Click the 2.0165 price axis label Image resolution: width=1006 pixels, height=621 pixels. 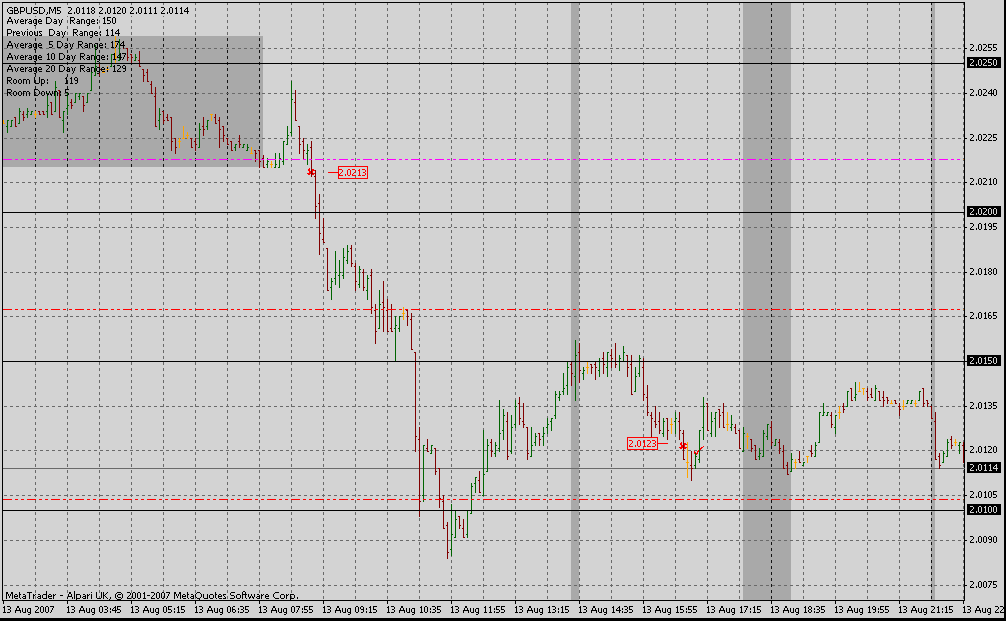(984, 316)
